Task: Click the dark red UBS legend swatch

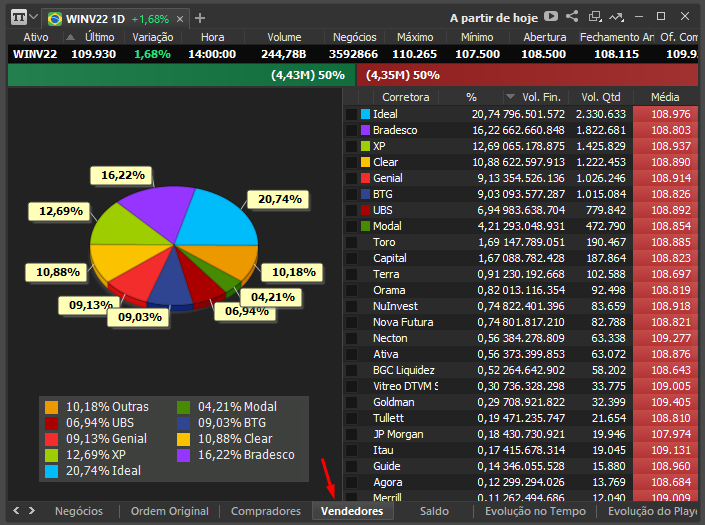Action: click(51, 423)
